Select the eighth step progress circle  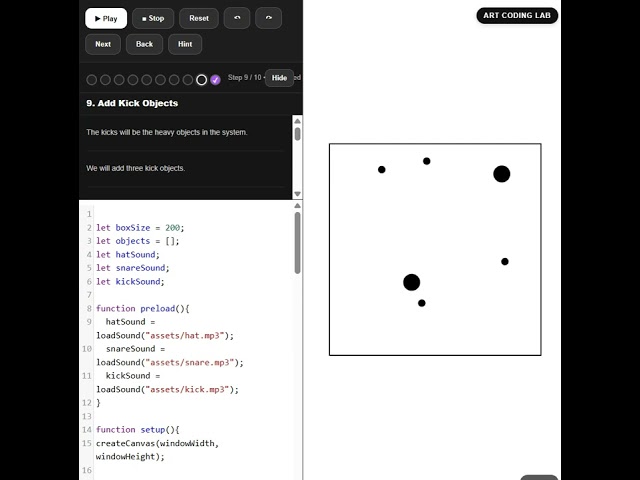[188, 80]
